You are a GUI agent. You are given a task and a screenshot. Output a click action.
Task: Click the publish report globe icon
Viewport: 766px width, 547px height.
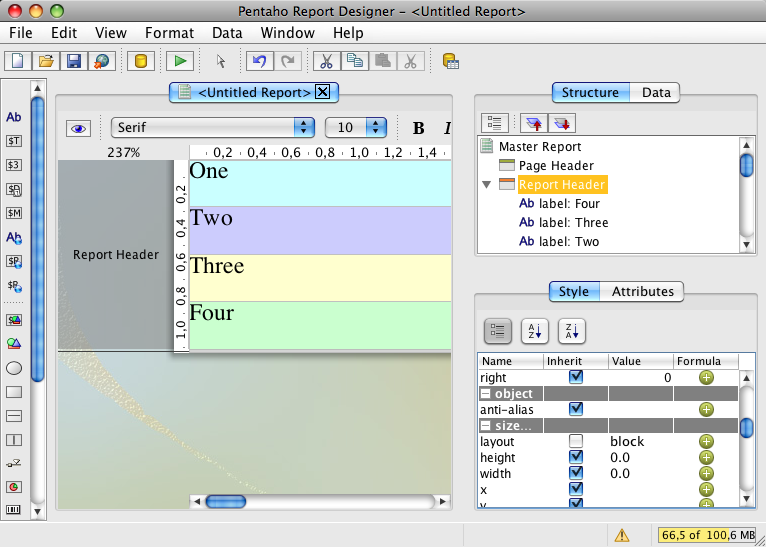pos(102,61)
